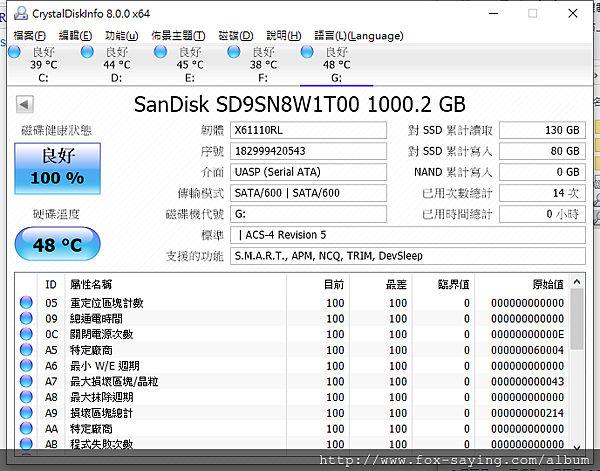The height and width of the screenshot is (471, 600).
Task: Click the status circle for attribute 05
Action: click(26, 303)
